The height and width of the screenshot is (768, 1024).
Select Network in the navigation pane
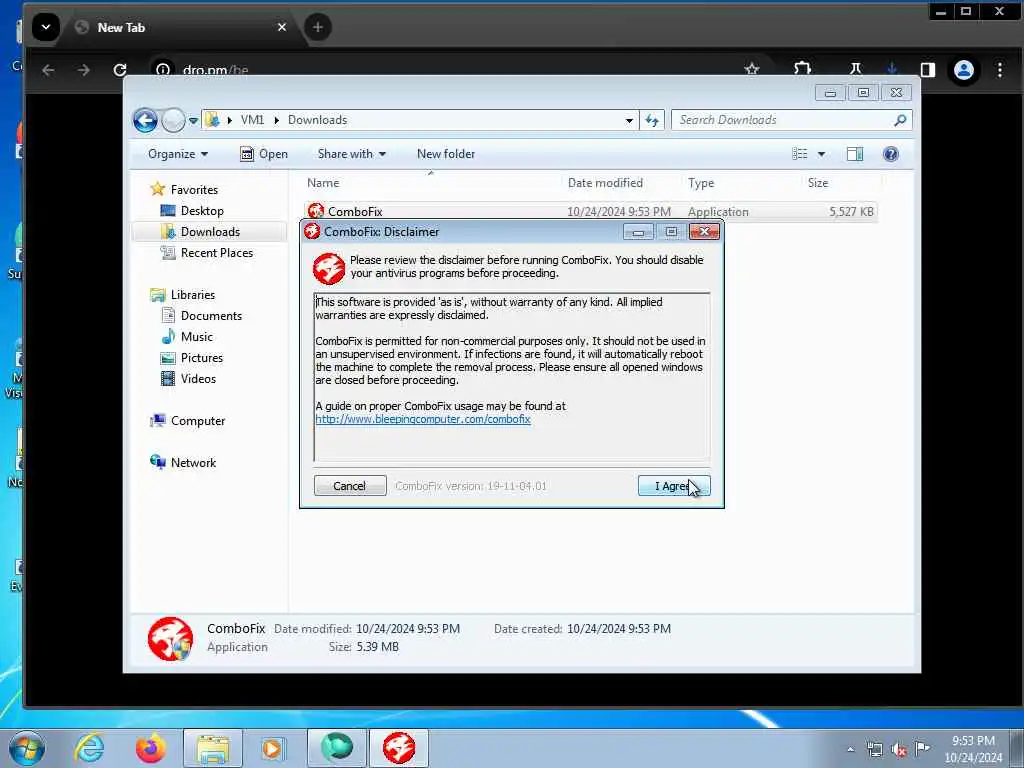click(x=193, y=463)
